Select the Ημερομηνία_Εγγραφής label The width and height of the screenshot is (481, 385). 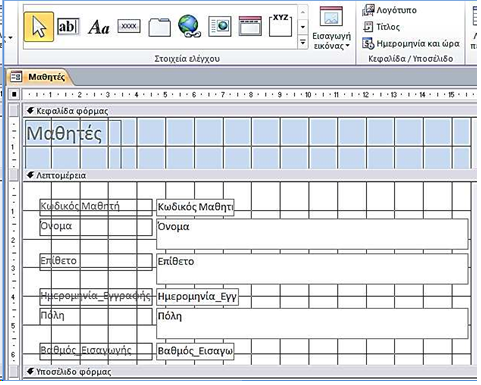96,297
